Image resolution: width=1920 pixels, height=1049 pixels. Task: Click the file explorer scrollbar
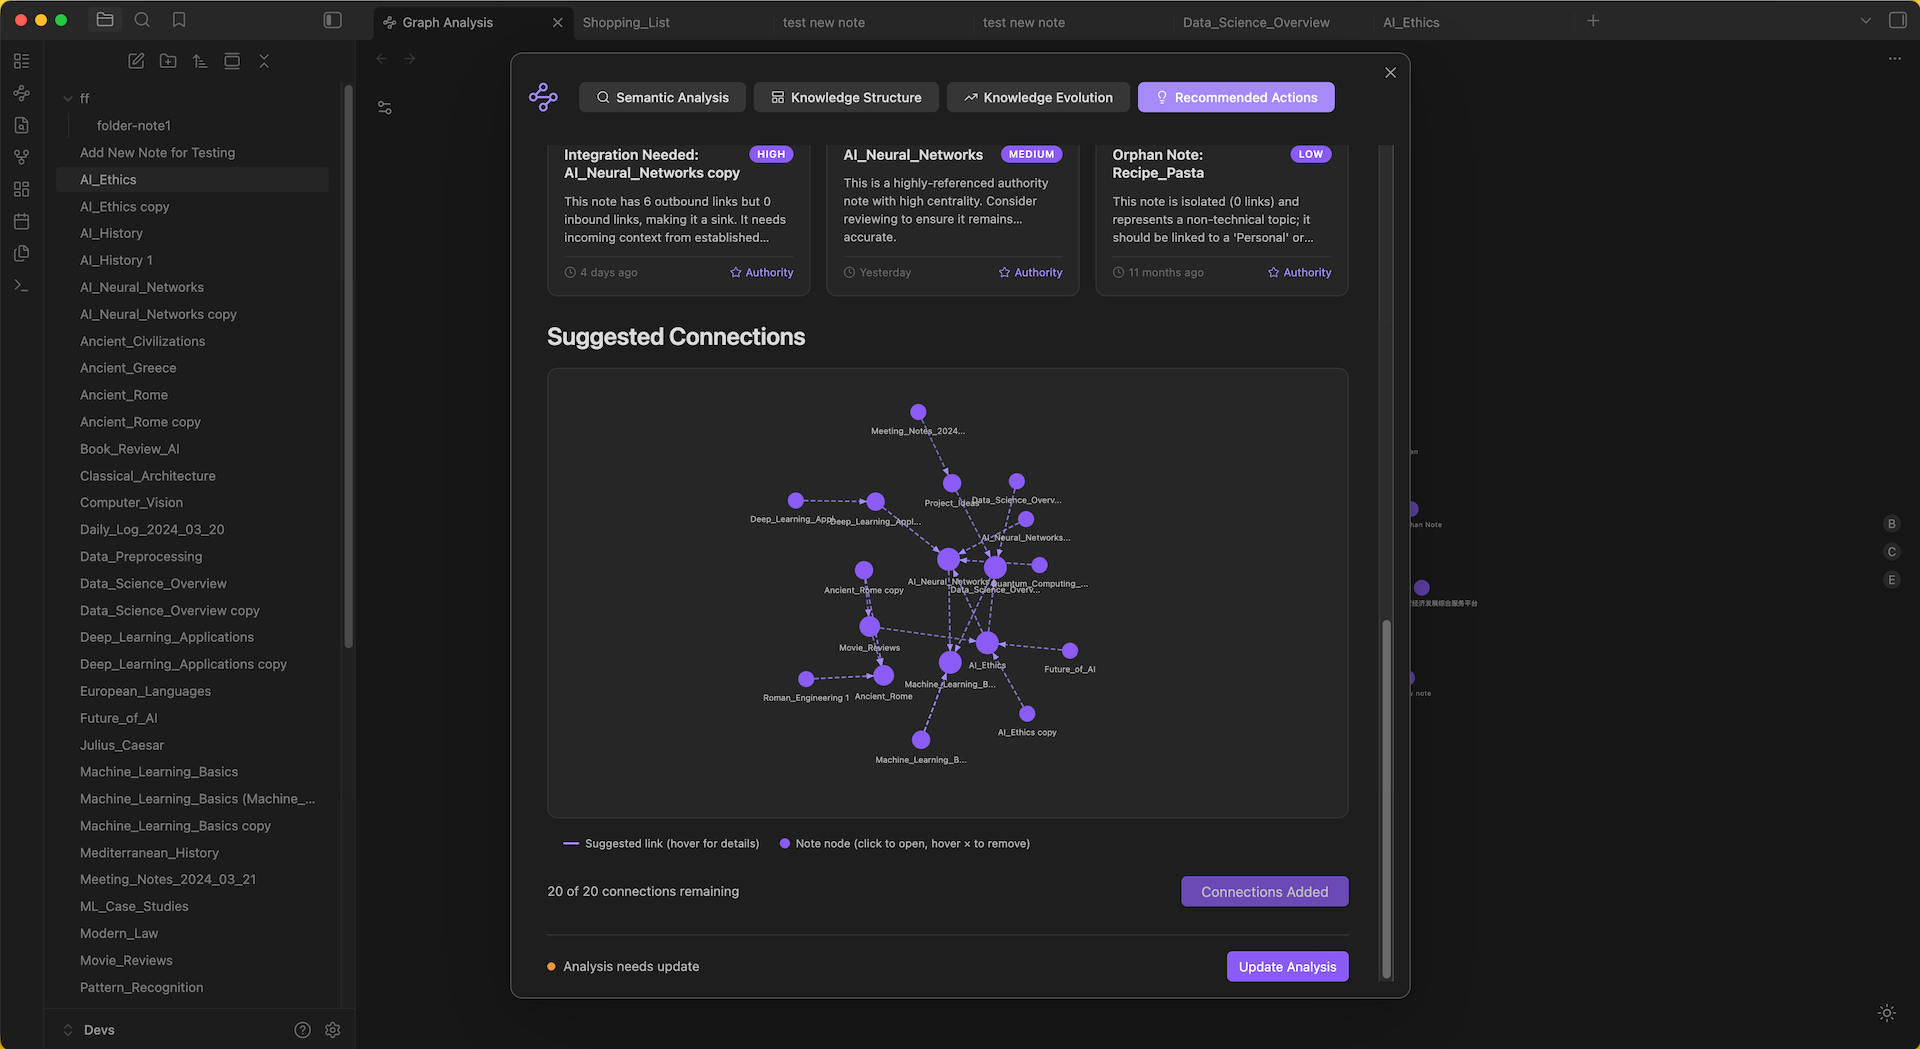point(348,365)
